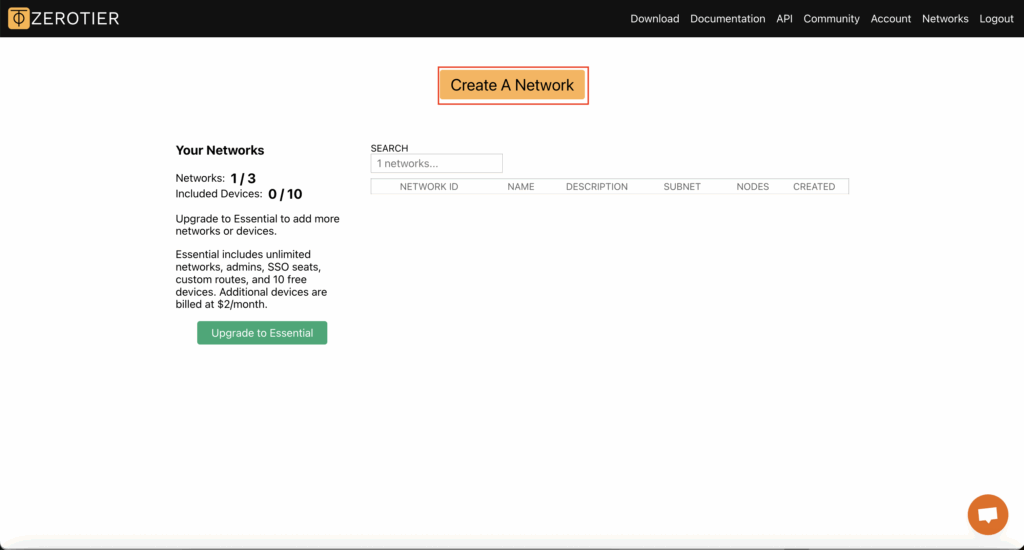This screenshot has width=1024, height=550.
Task: Focus the networks search field
Action: click(x=436, y=163)
